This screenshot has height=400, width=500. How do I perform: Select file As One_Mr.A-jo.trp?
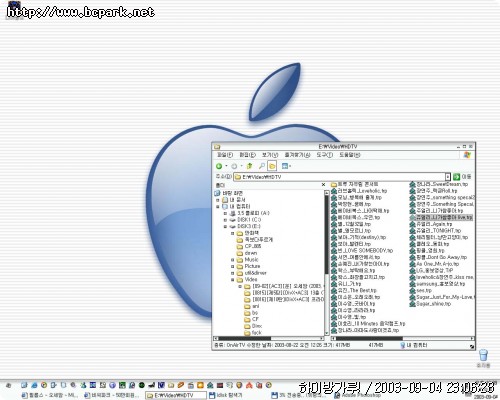pyautogui.click(x=434, y=264)
